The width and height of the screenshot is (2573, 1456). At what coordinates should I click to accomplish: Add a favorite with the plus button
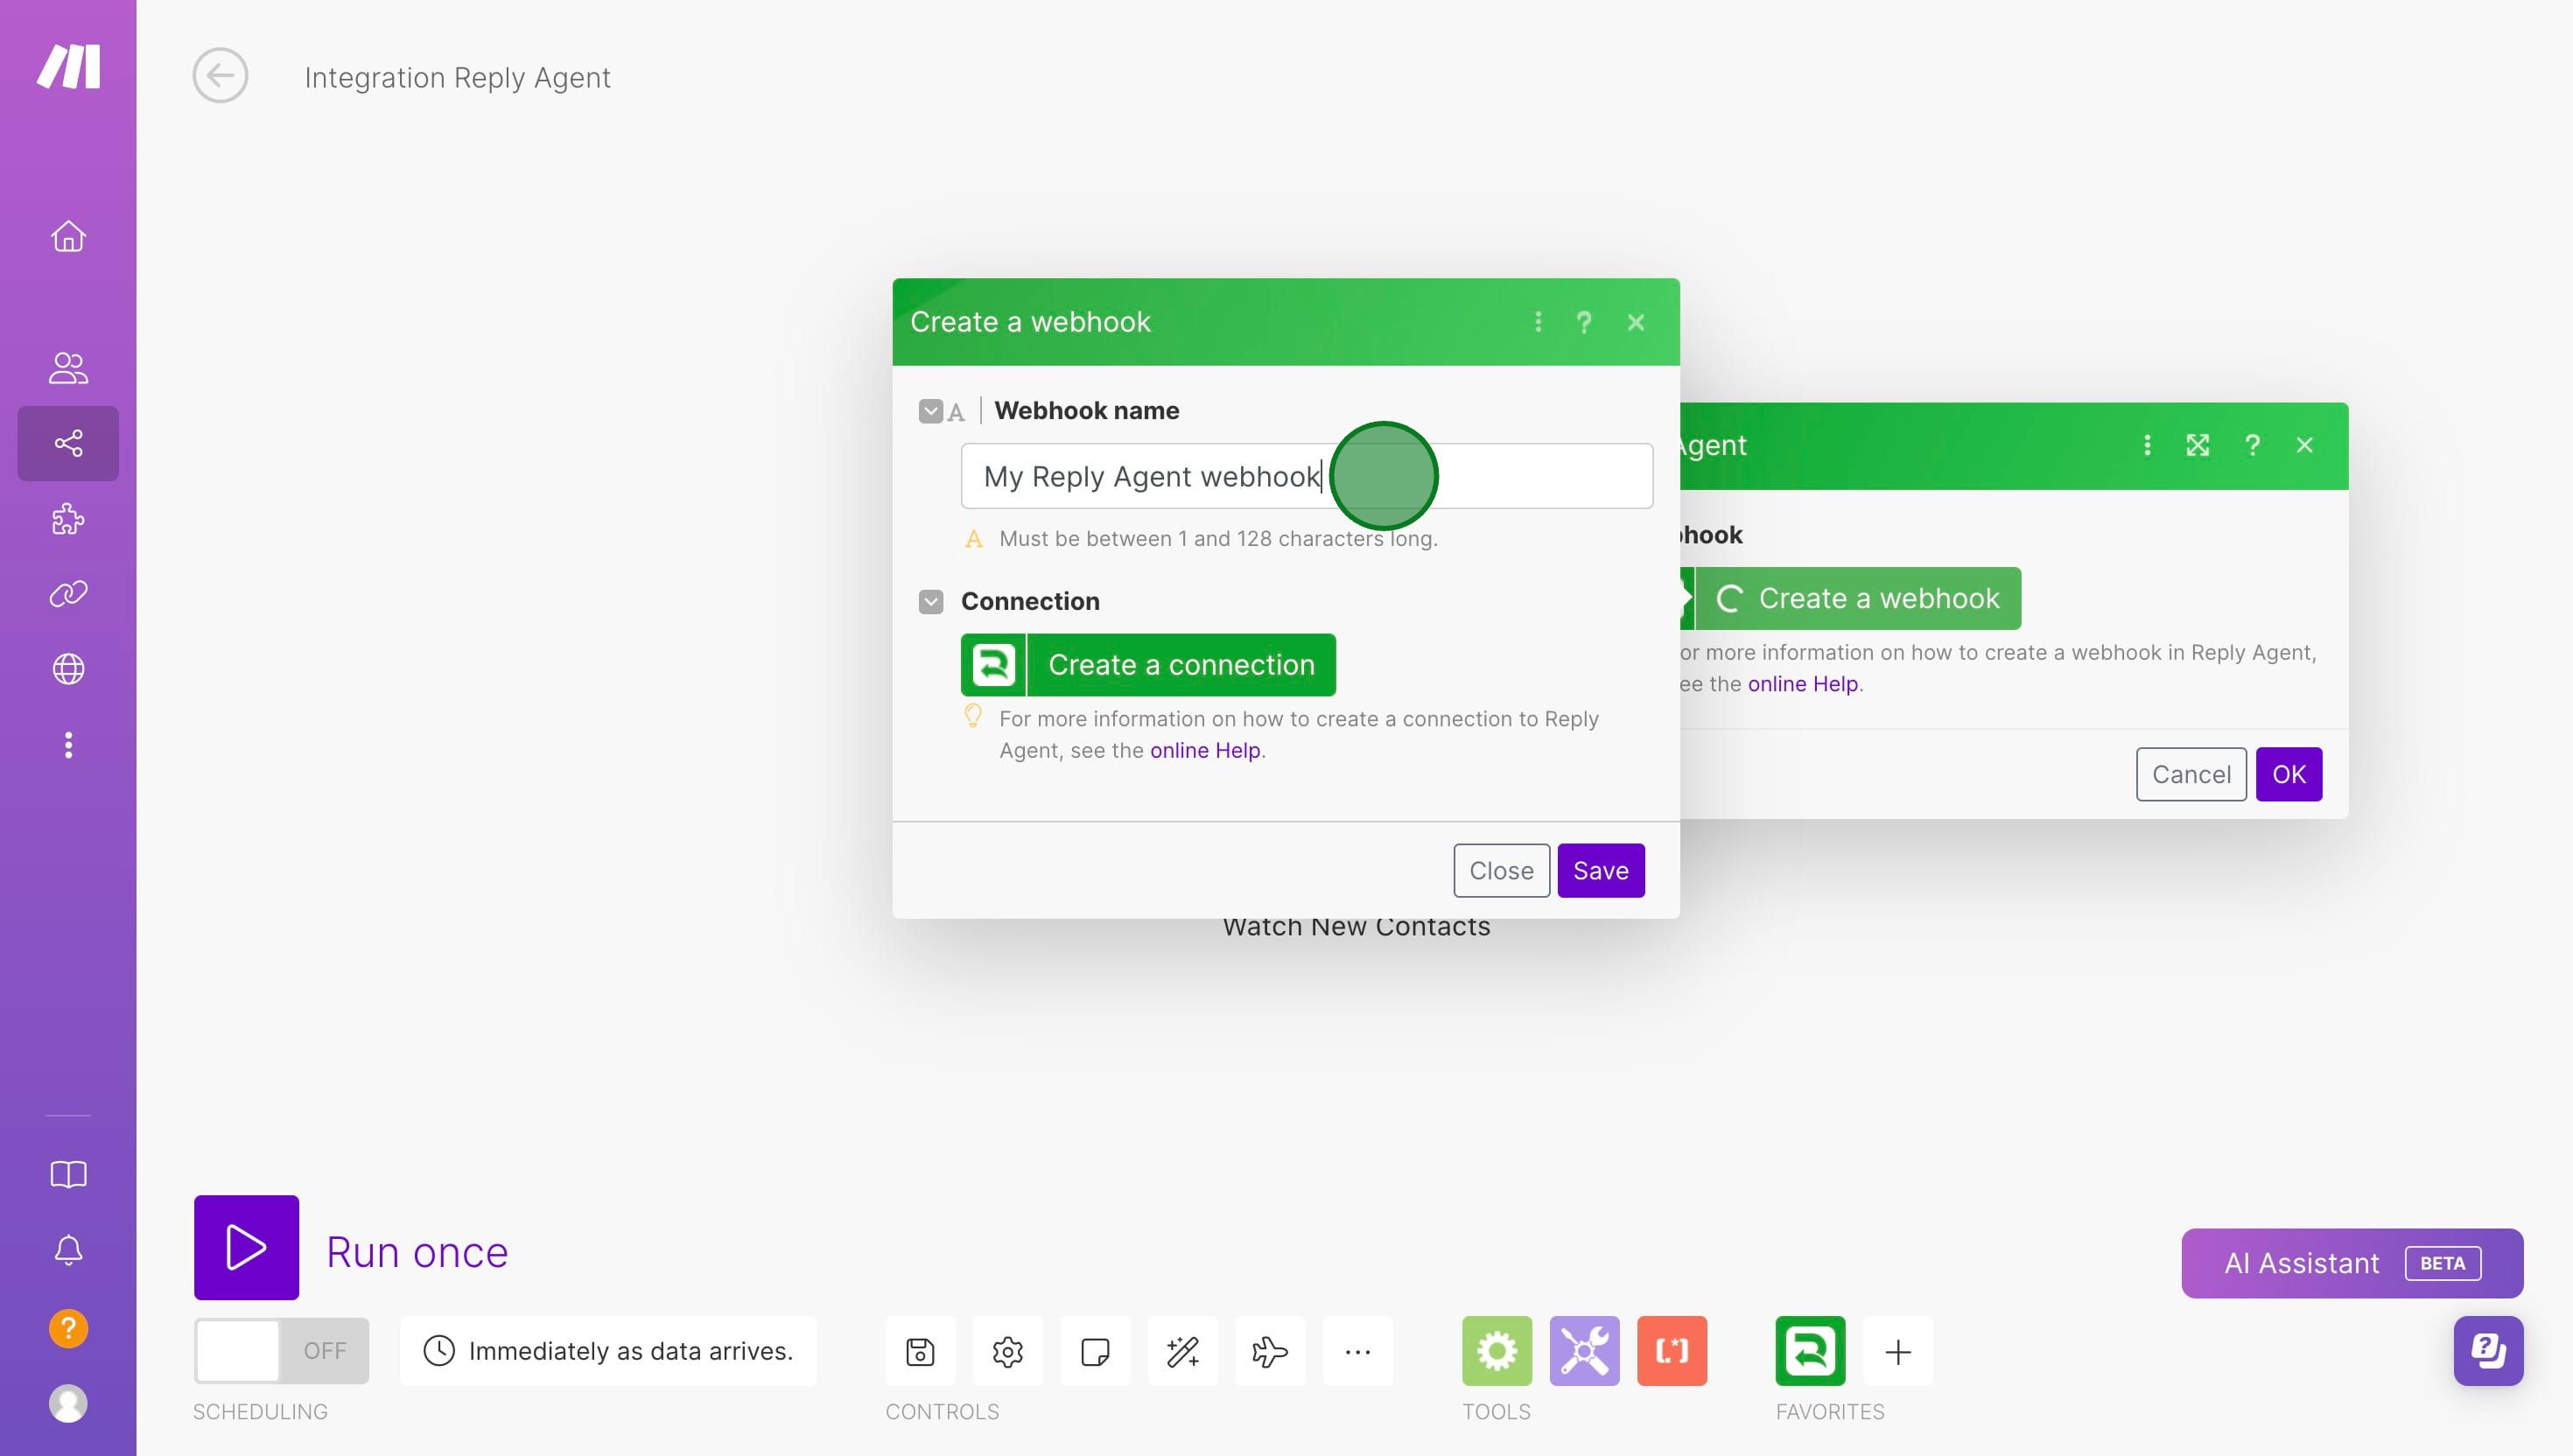tap(1898, 1351)
